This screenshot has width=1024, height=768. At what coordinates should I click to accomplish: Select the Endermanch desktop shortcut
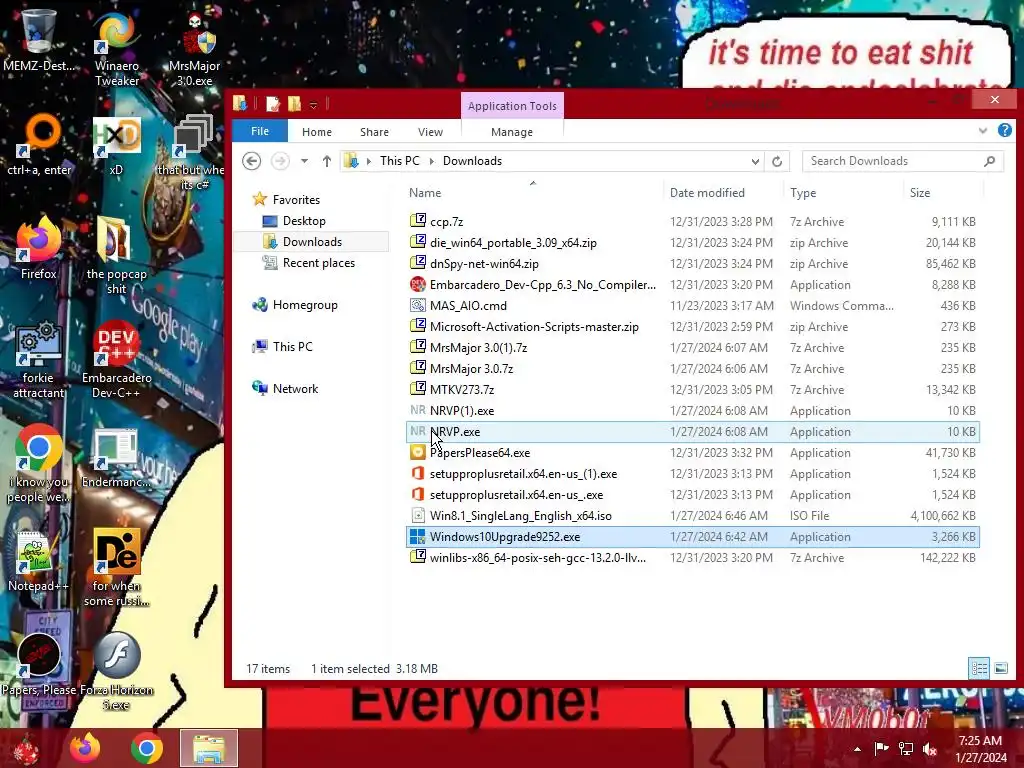coord(116,459)
